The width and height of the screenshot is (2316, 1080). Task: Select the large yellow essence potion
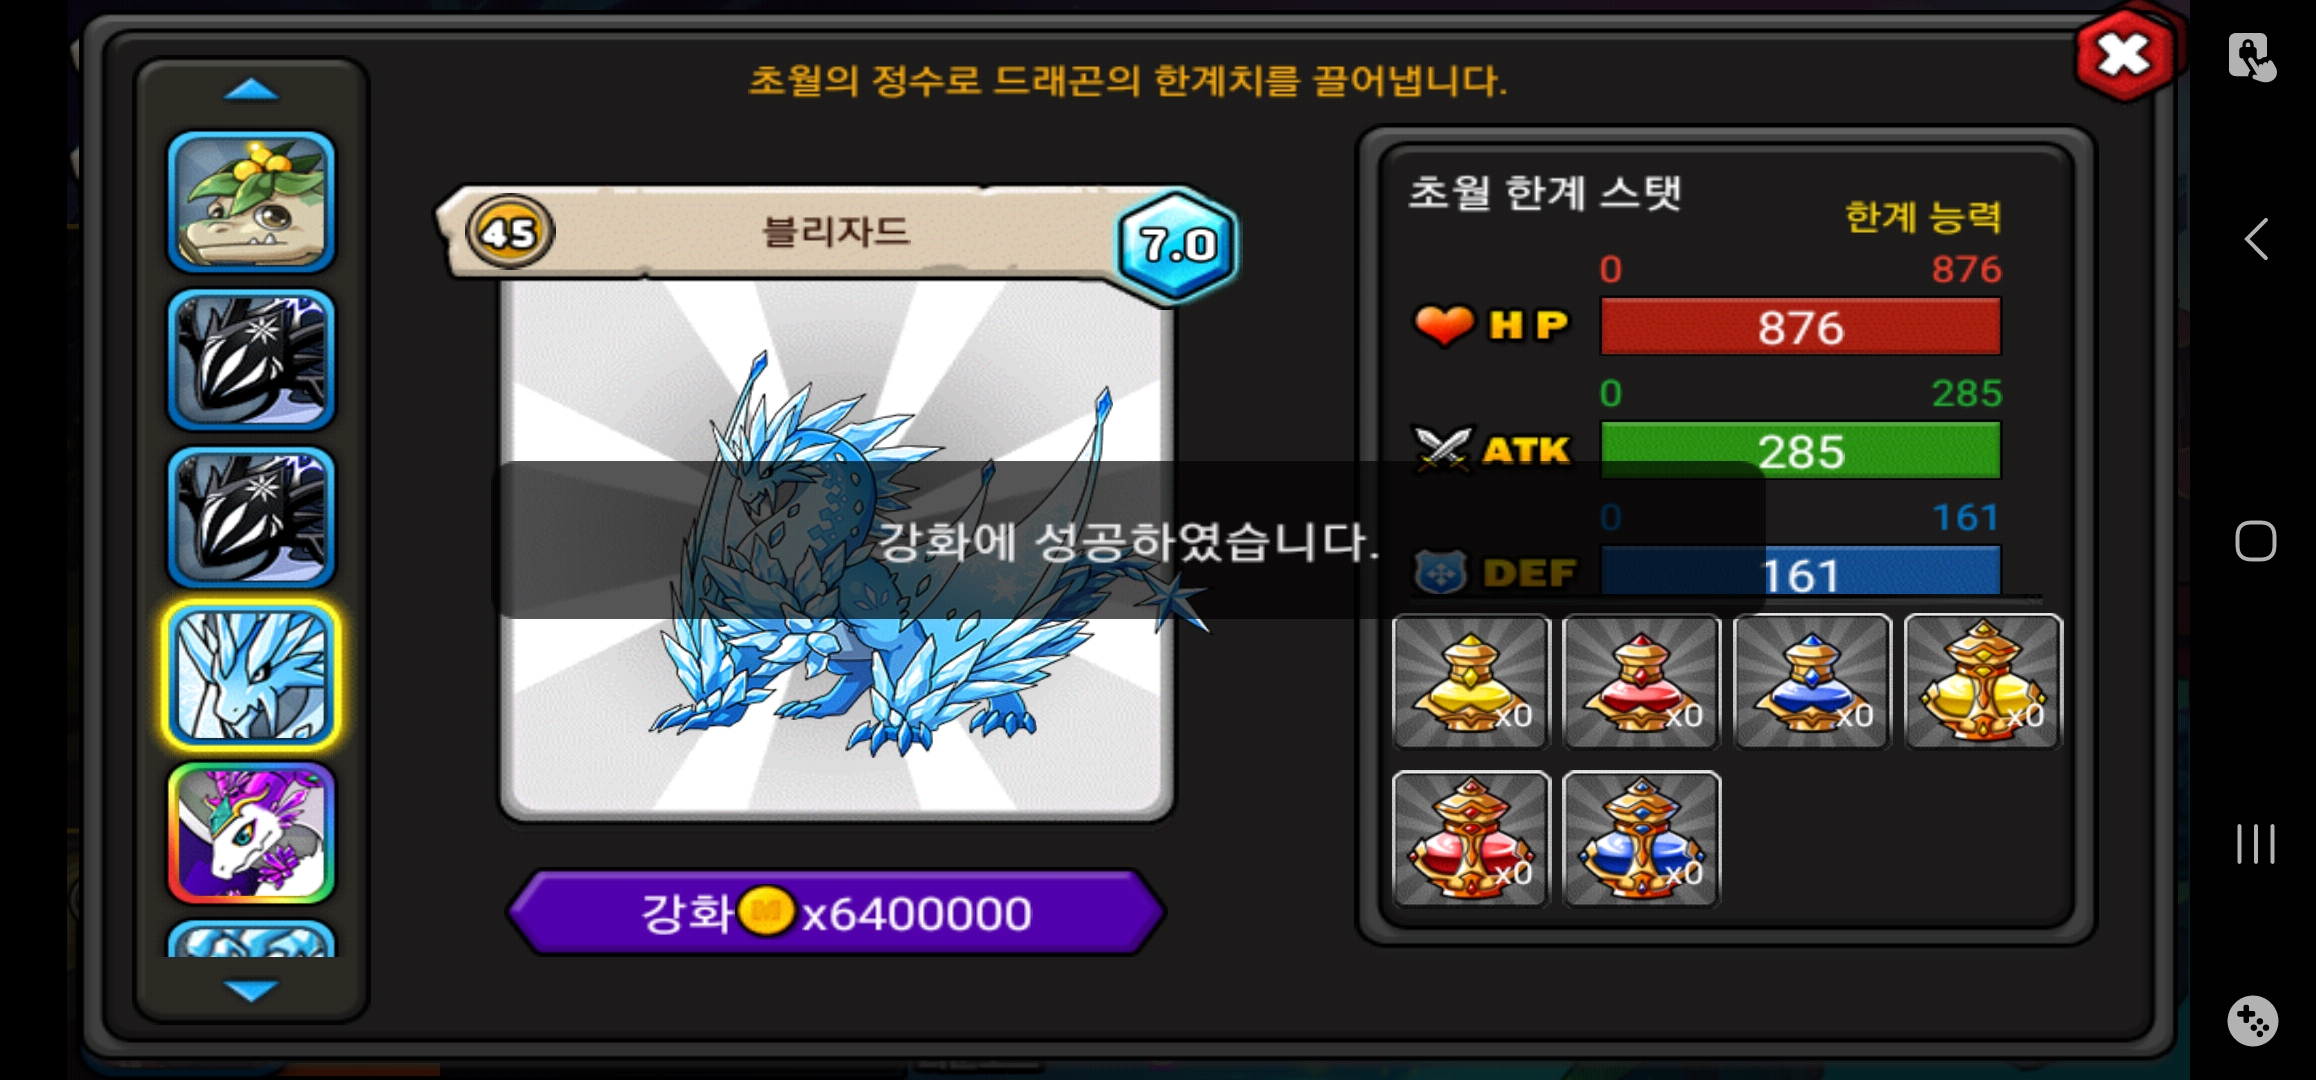1983,681
